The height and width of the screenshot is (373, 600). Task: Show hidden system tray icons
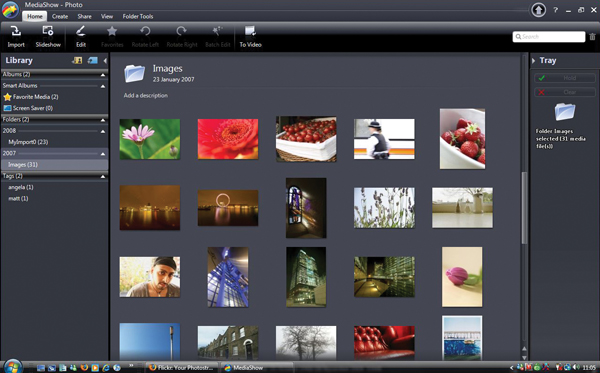tap(511, 368)
